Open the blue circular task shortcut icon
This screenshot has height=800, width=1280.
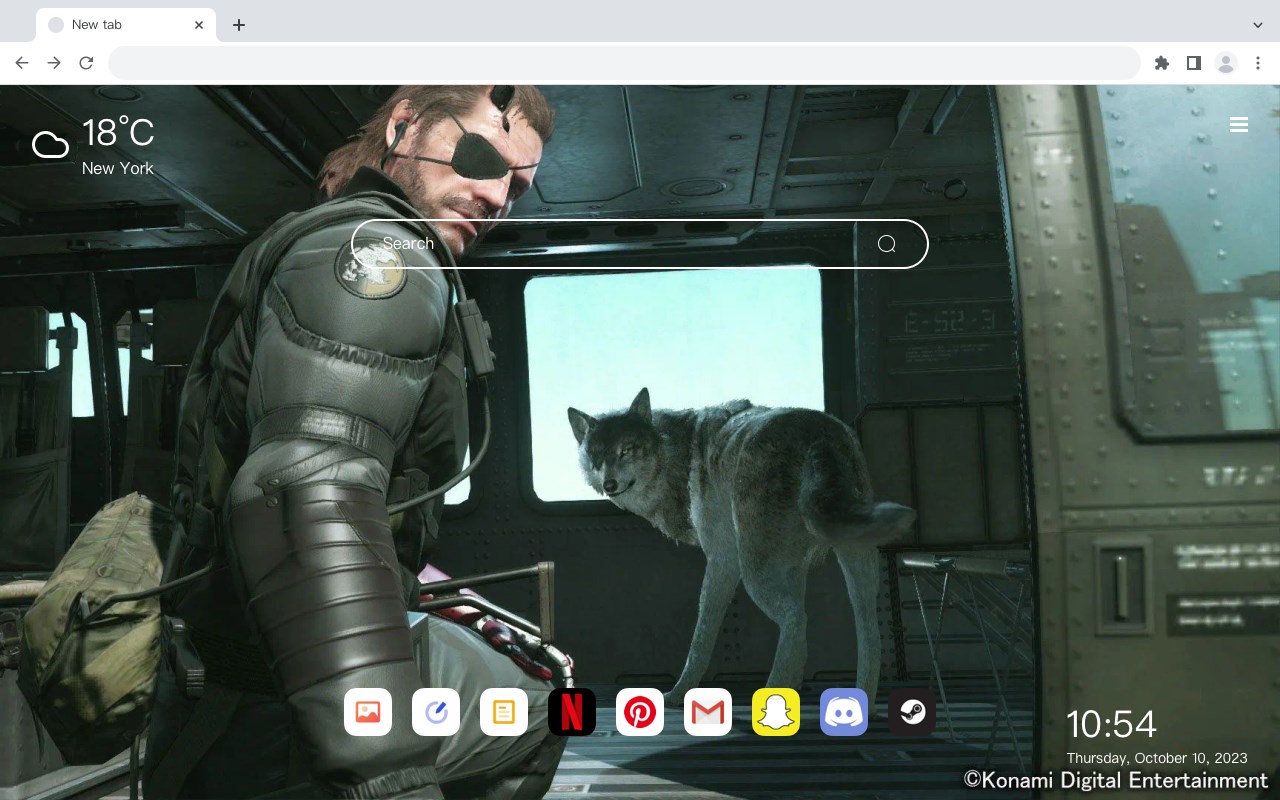pyautogui.click(x=436, y=712)
